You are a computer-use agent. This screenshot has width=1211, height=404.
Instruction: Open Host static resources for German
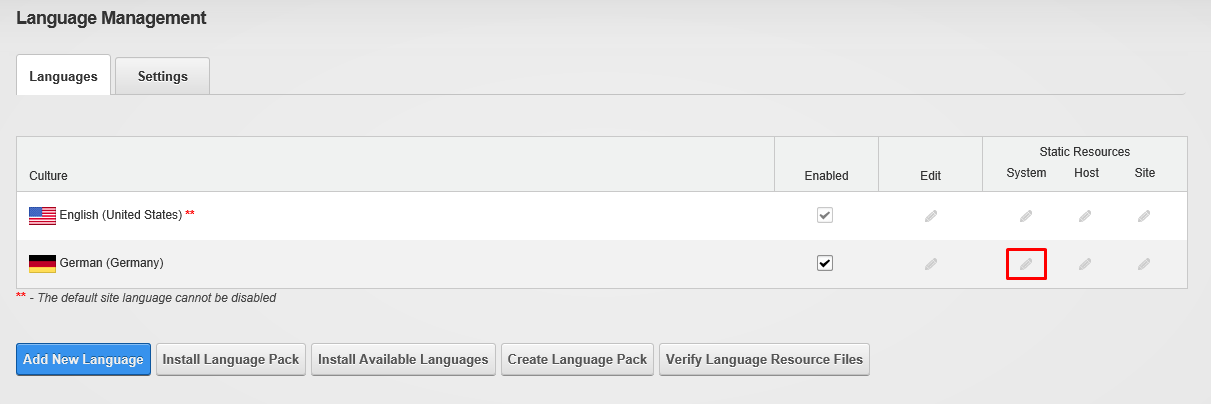[x=1085, y=264]
